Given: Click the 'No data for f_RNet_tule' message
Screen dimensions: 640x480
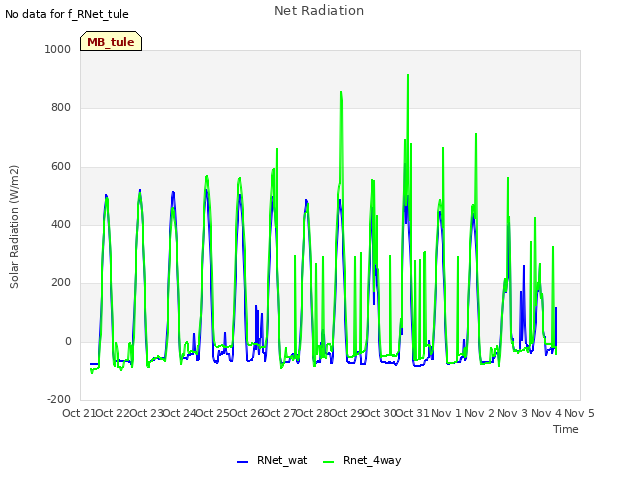Looking at the screenshot, I should click(x=67, y=14).
